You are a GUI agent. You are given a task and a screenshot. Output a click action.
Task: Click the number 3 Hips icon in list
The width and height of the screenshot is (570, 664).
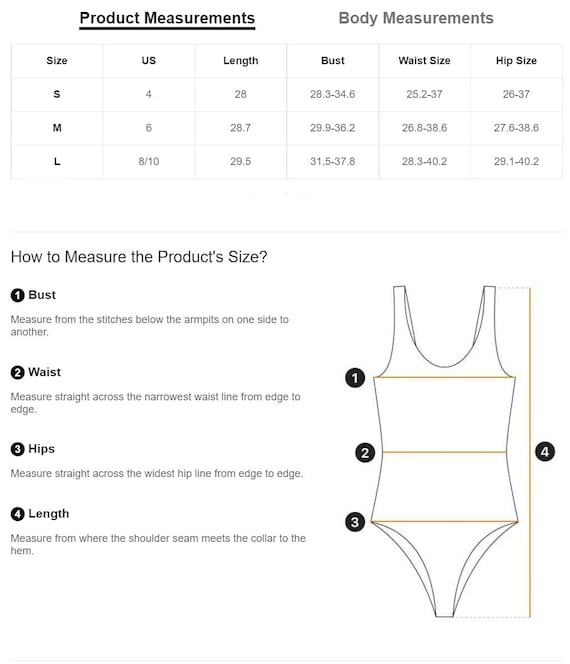[17, 449]
